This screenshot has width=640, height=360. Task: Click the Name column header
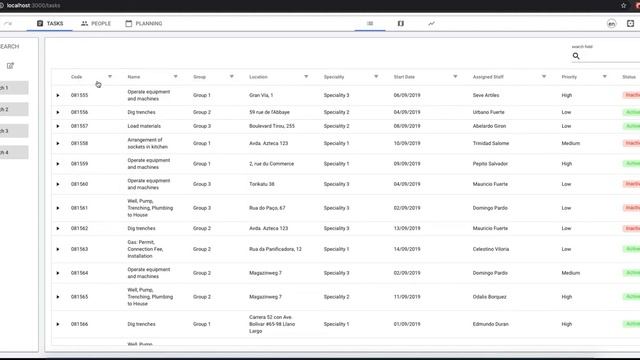point(133,77)
